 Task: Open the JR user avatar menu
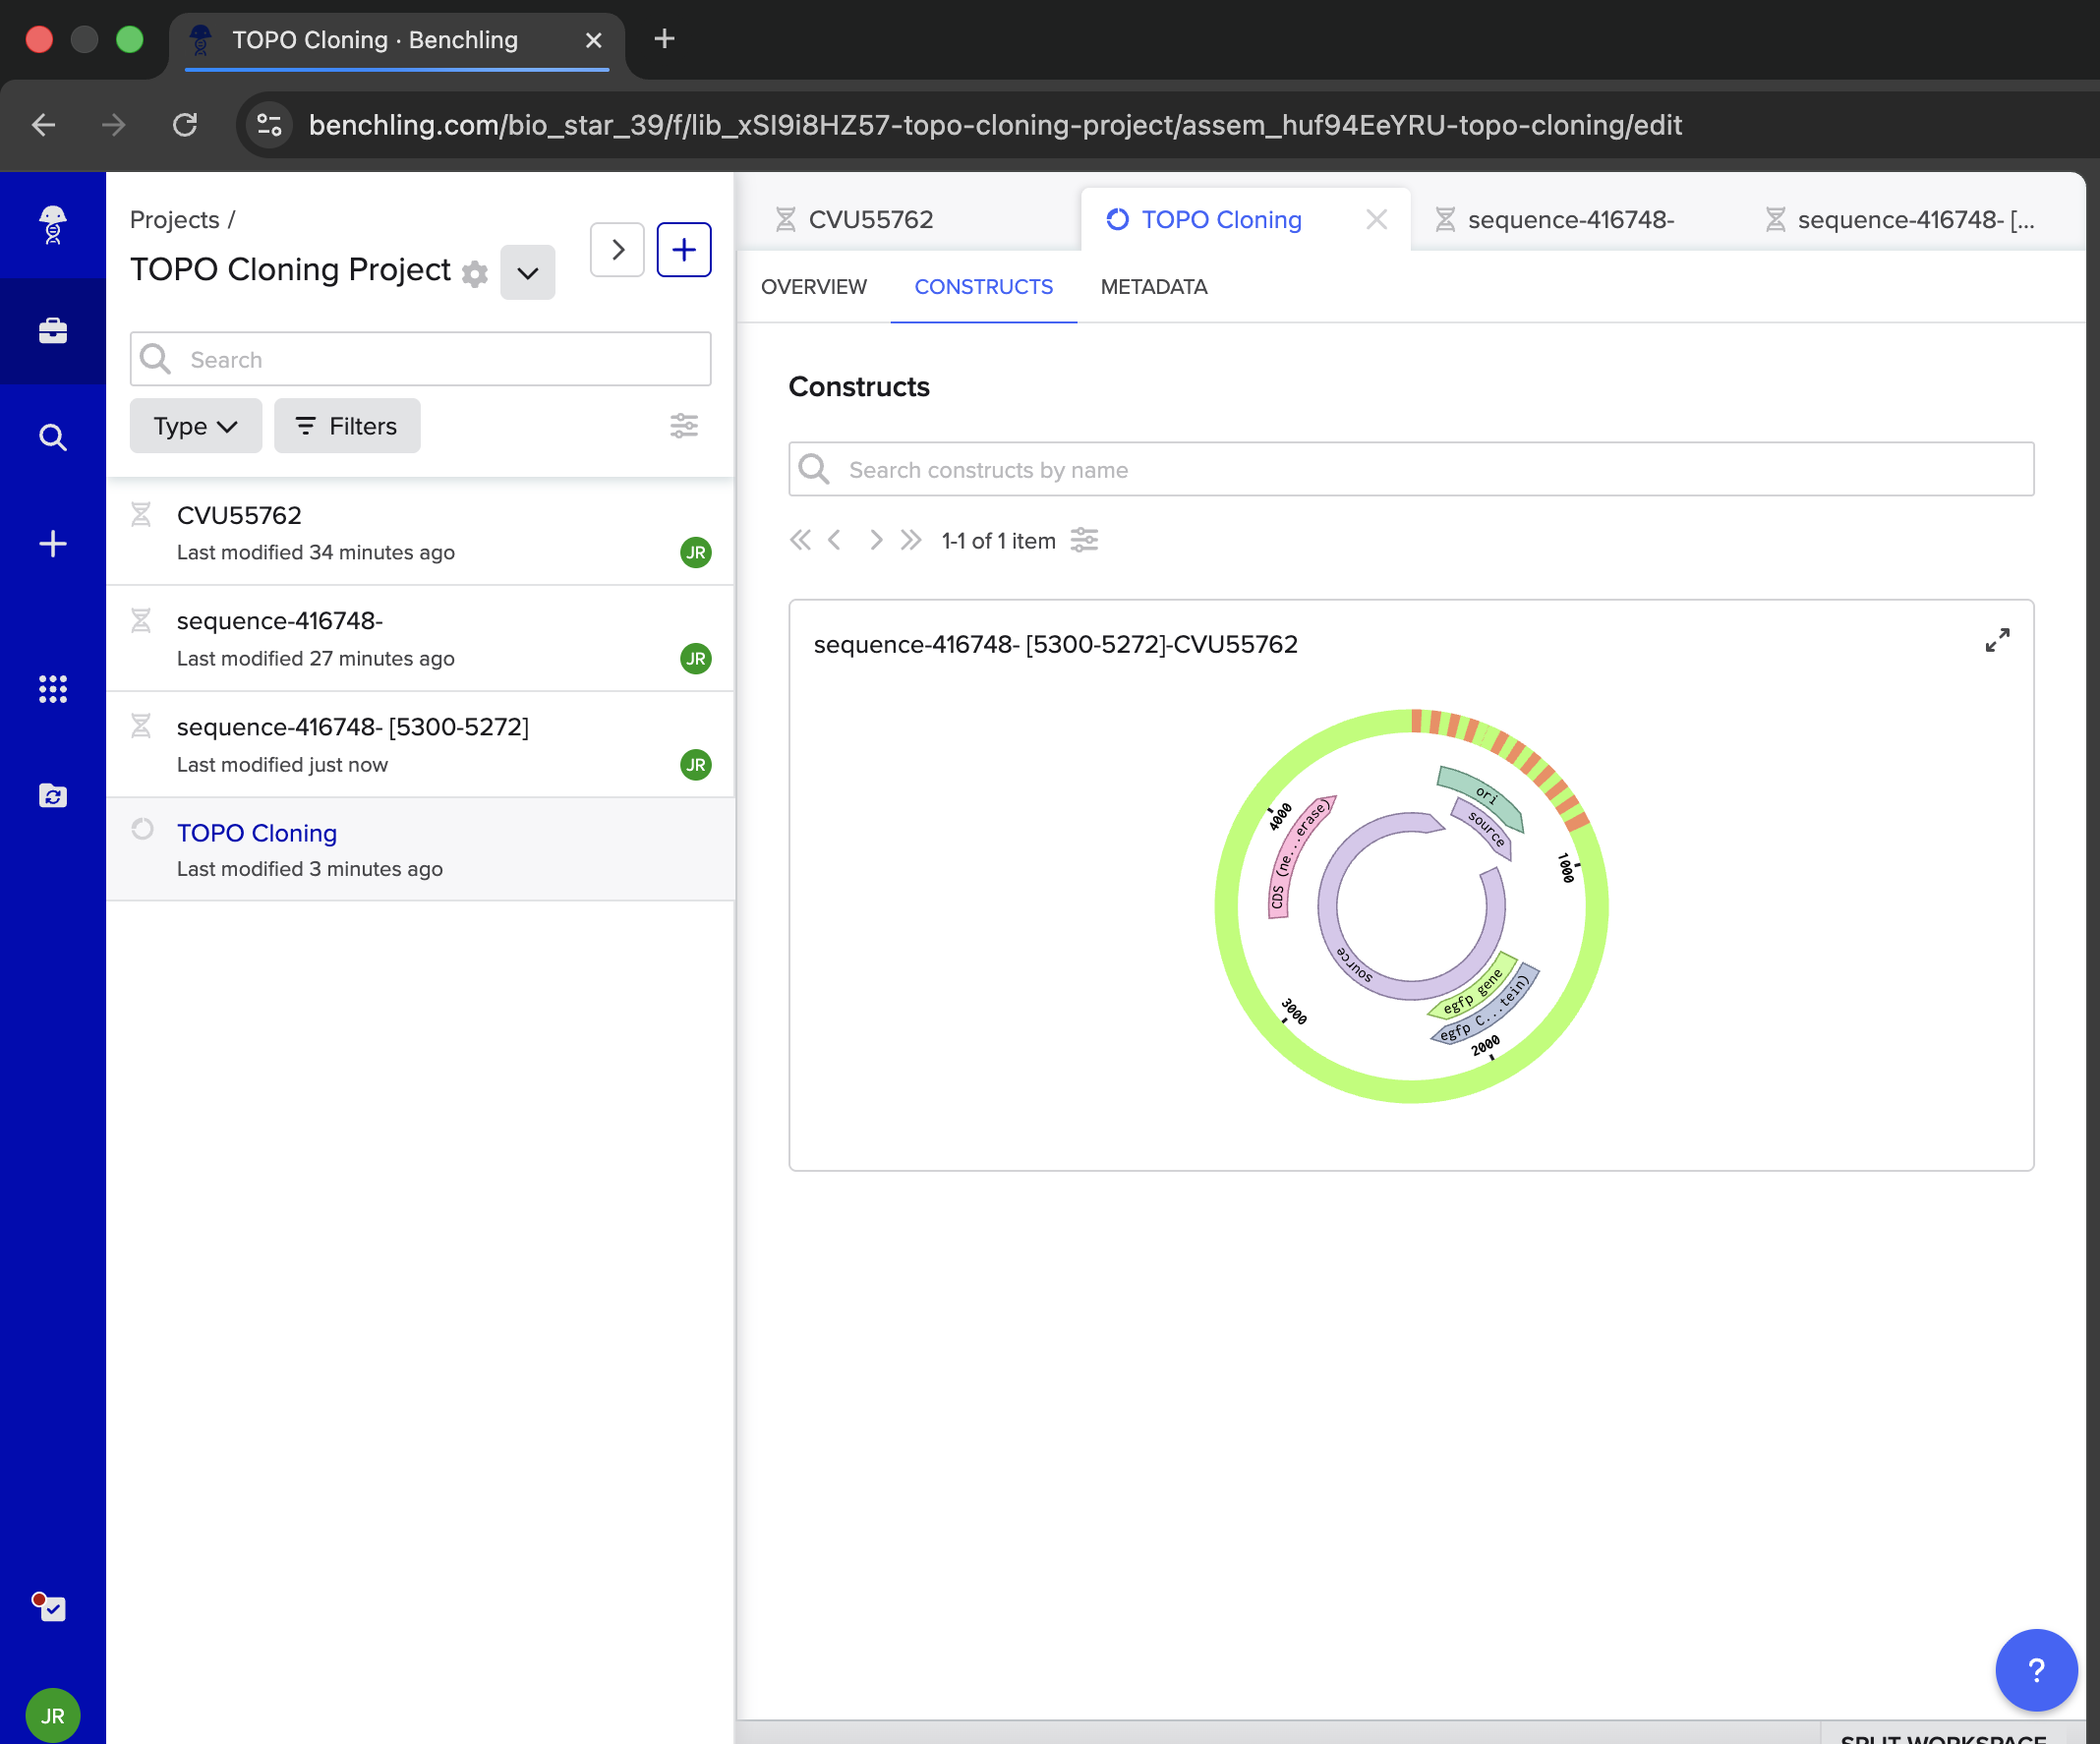tap(53, 1715)
